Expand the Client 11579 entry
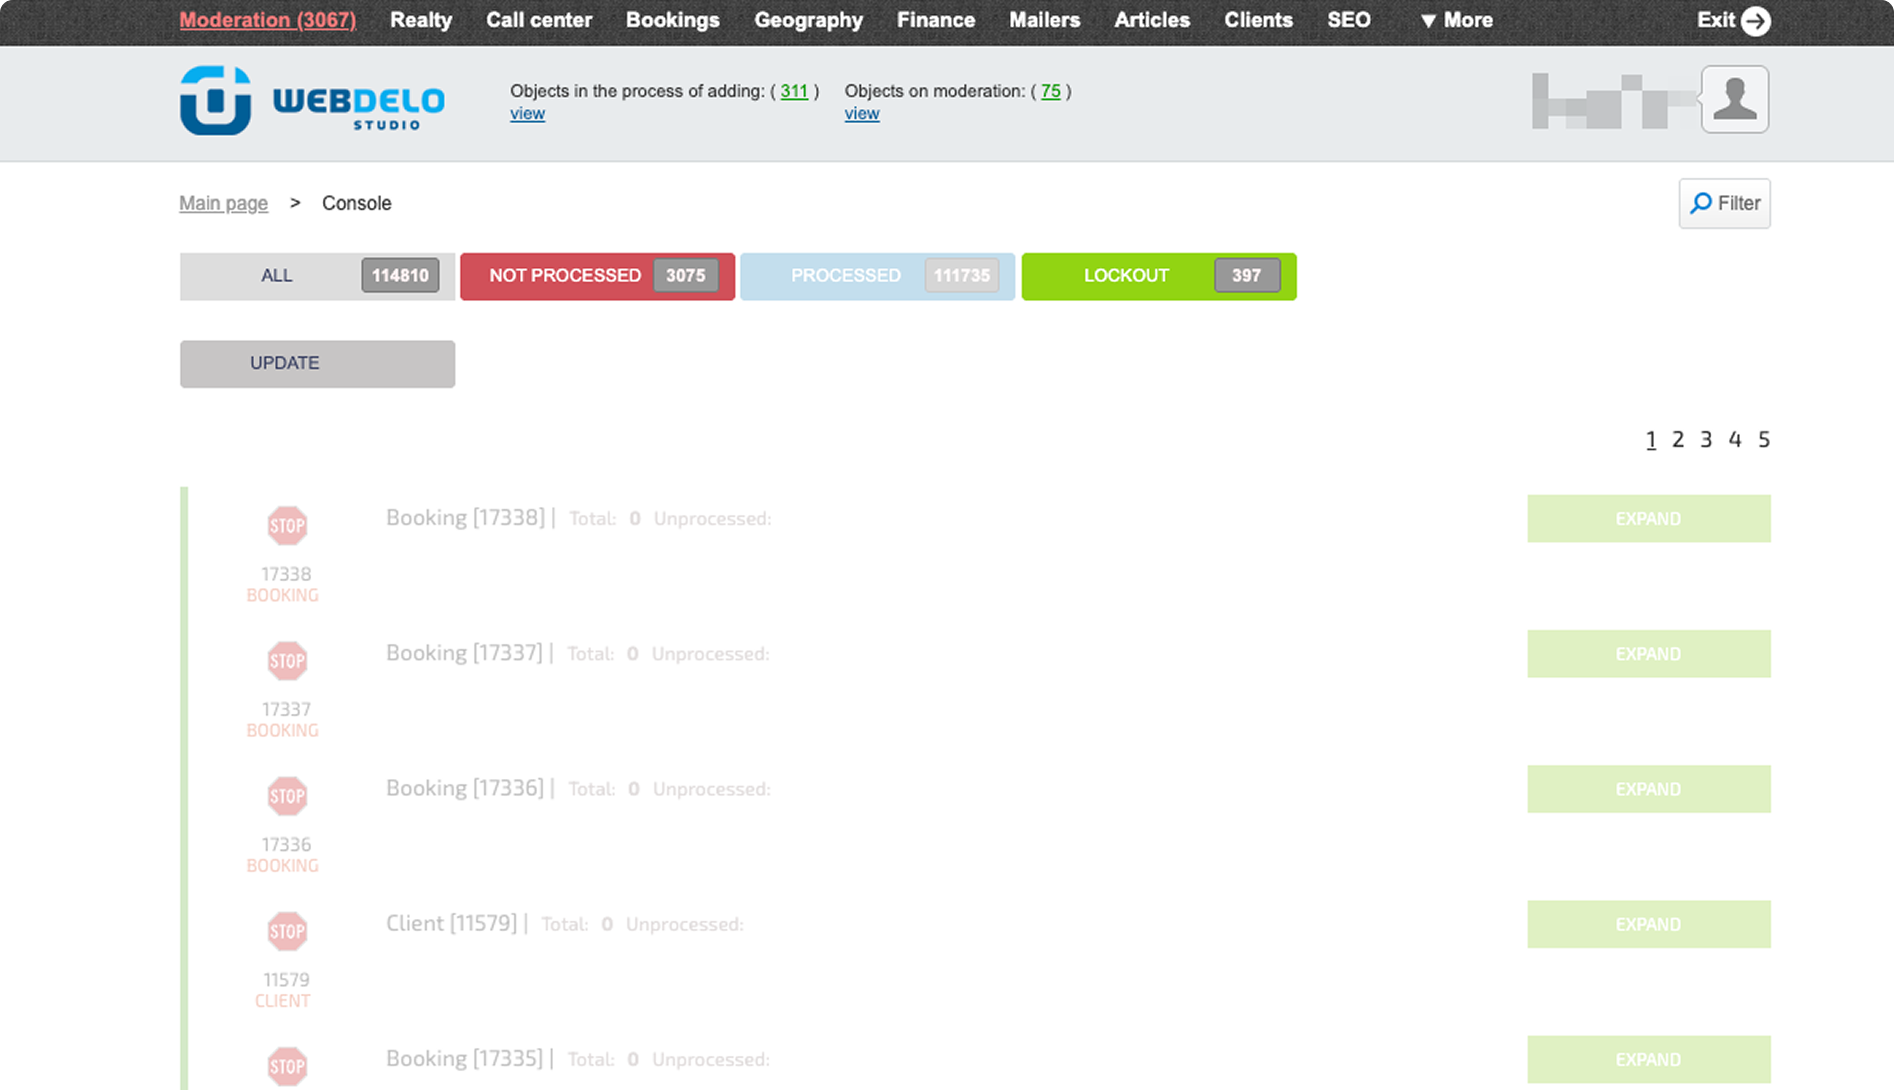The width and height of the screenshot is (1894, 1091). [1648, 925]
